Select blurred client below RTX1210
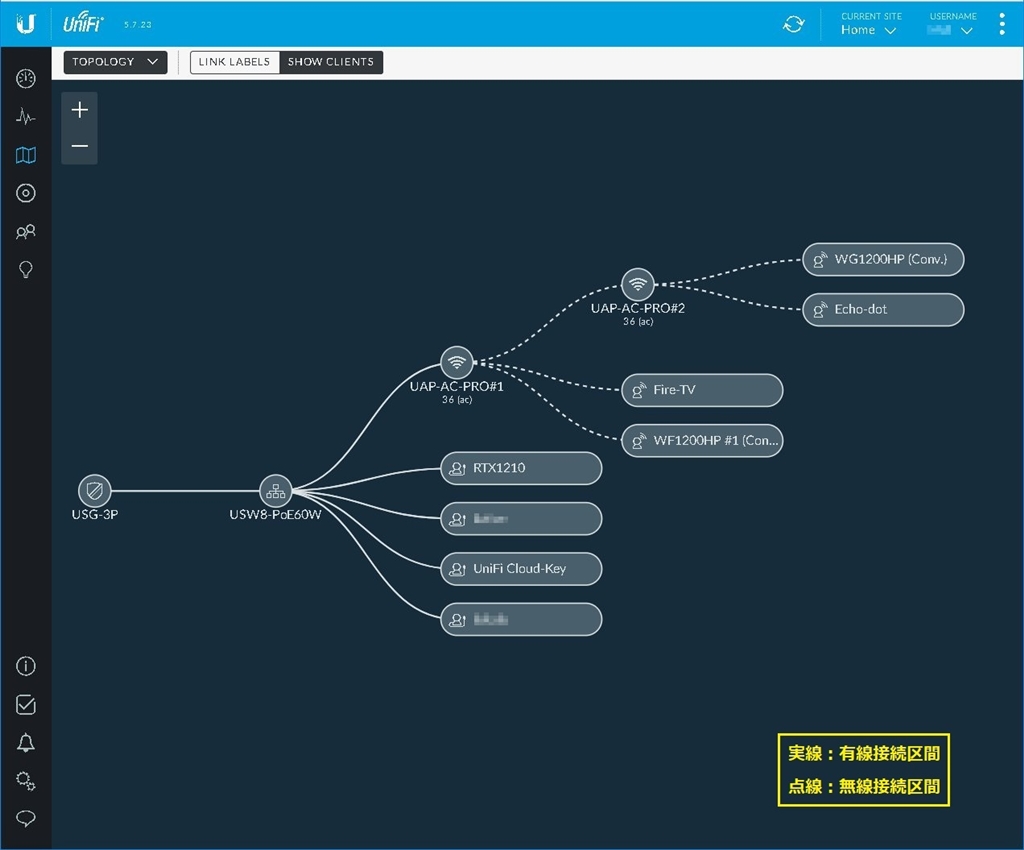The image size is (1024, 850). coord(521,519)
